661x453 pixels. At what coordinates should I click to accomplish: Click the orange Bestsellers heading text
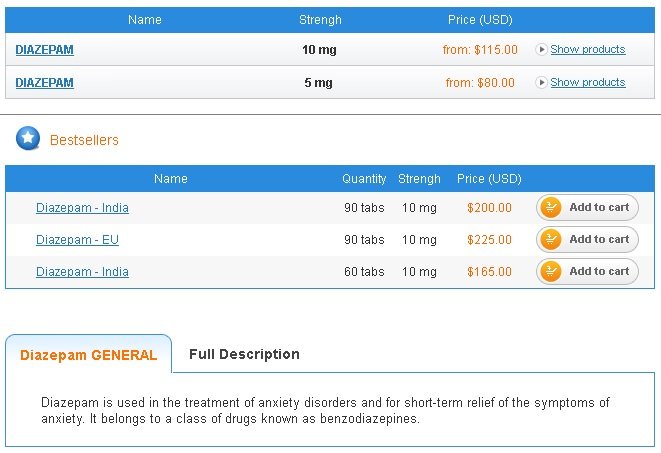click(84, 140)
